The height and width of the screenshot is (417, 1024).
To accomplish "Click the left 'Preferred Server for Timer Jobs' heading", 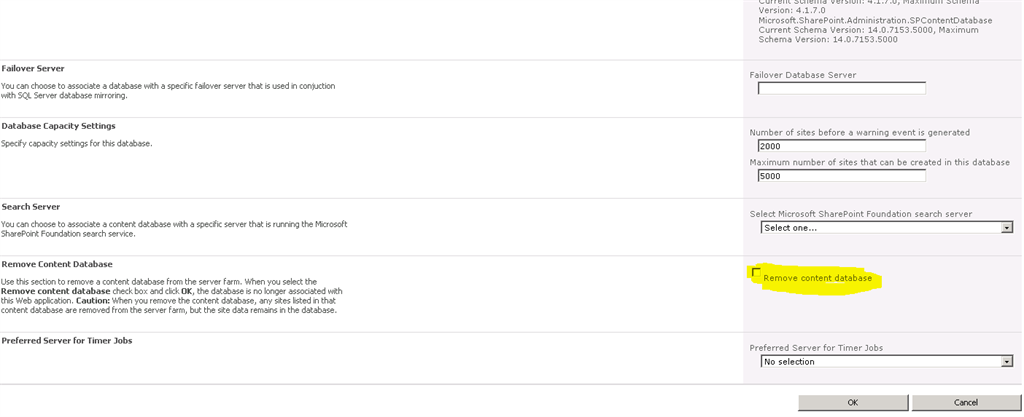I will point(67,341).
